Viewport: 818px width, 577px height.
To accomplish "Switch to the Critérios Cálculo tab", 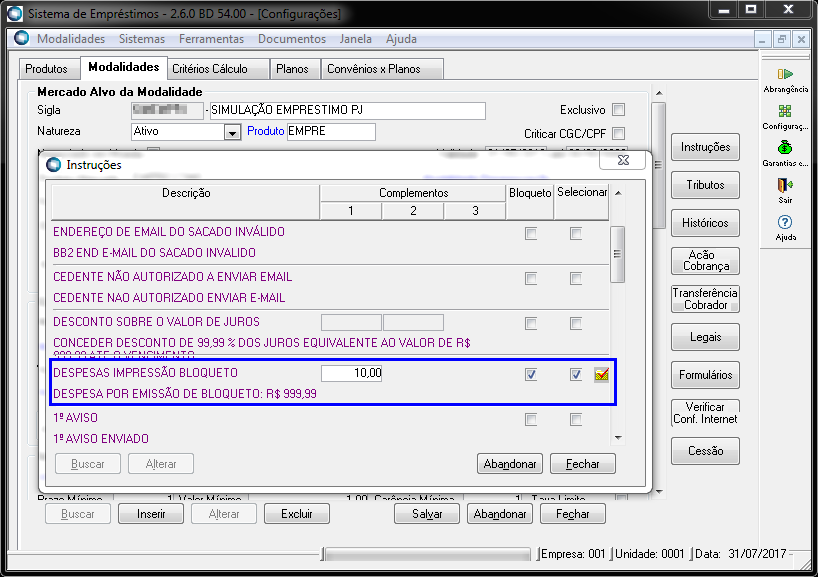I will [x=218, y=69].
